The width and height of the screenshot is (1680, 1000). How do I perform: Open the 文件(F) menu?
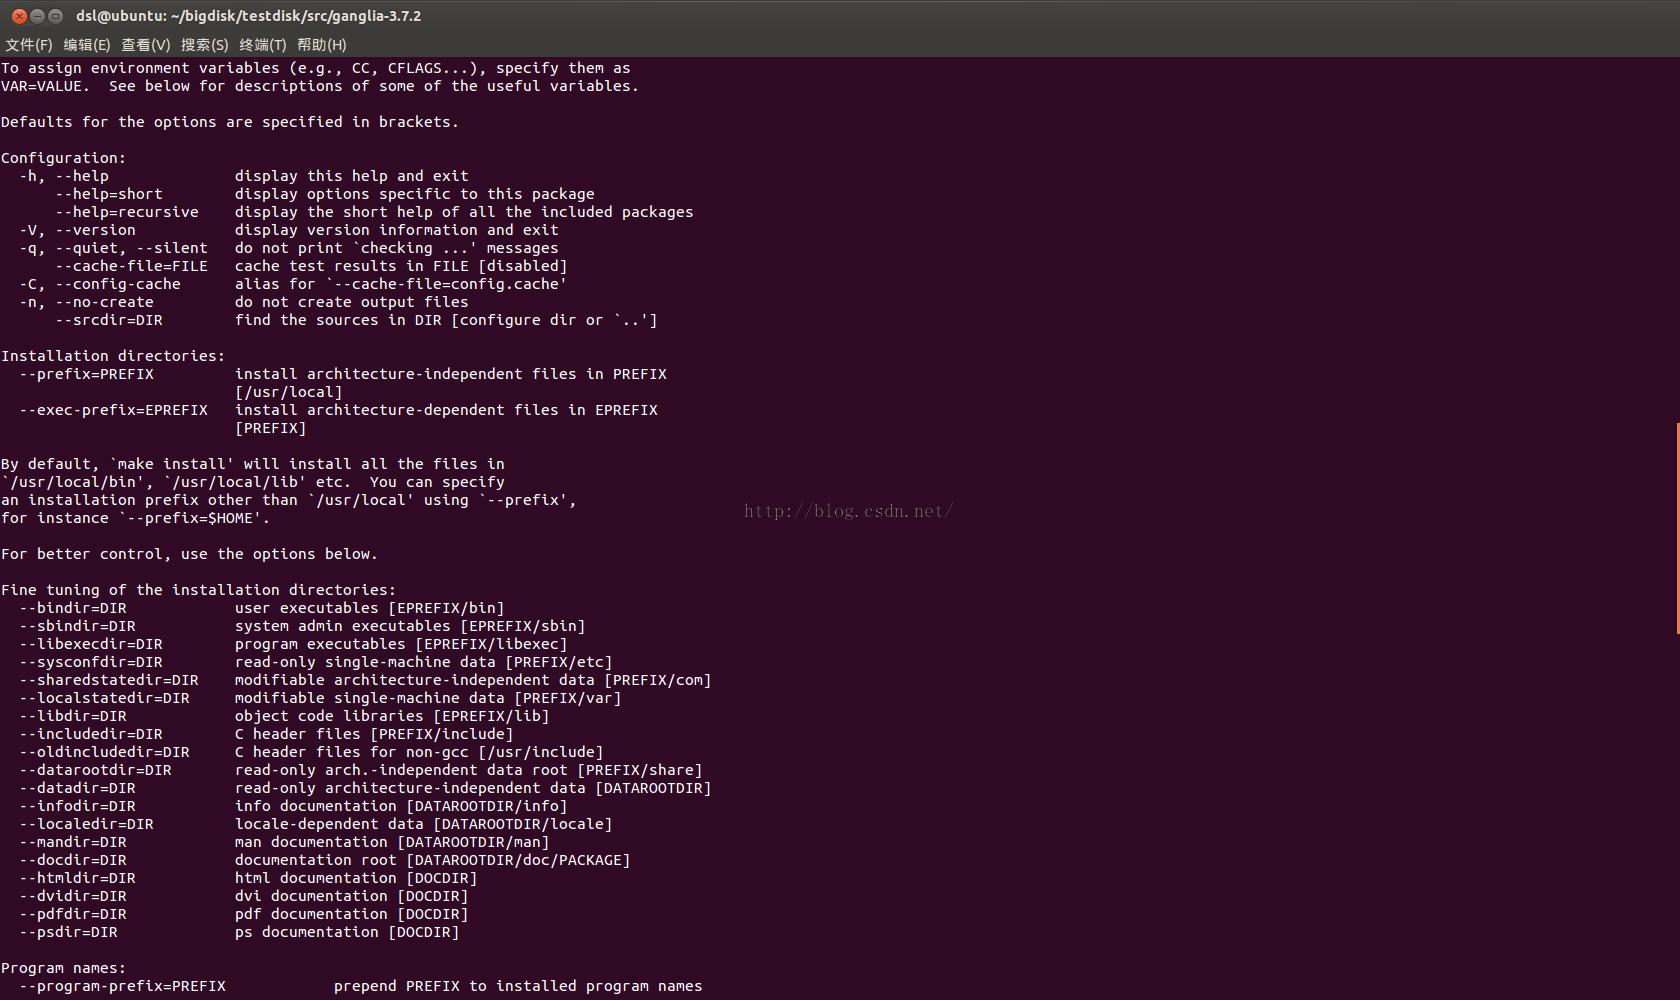pyautogui.click(x=28, y=45)
